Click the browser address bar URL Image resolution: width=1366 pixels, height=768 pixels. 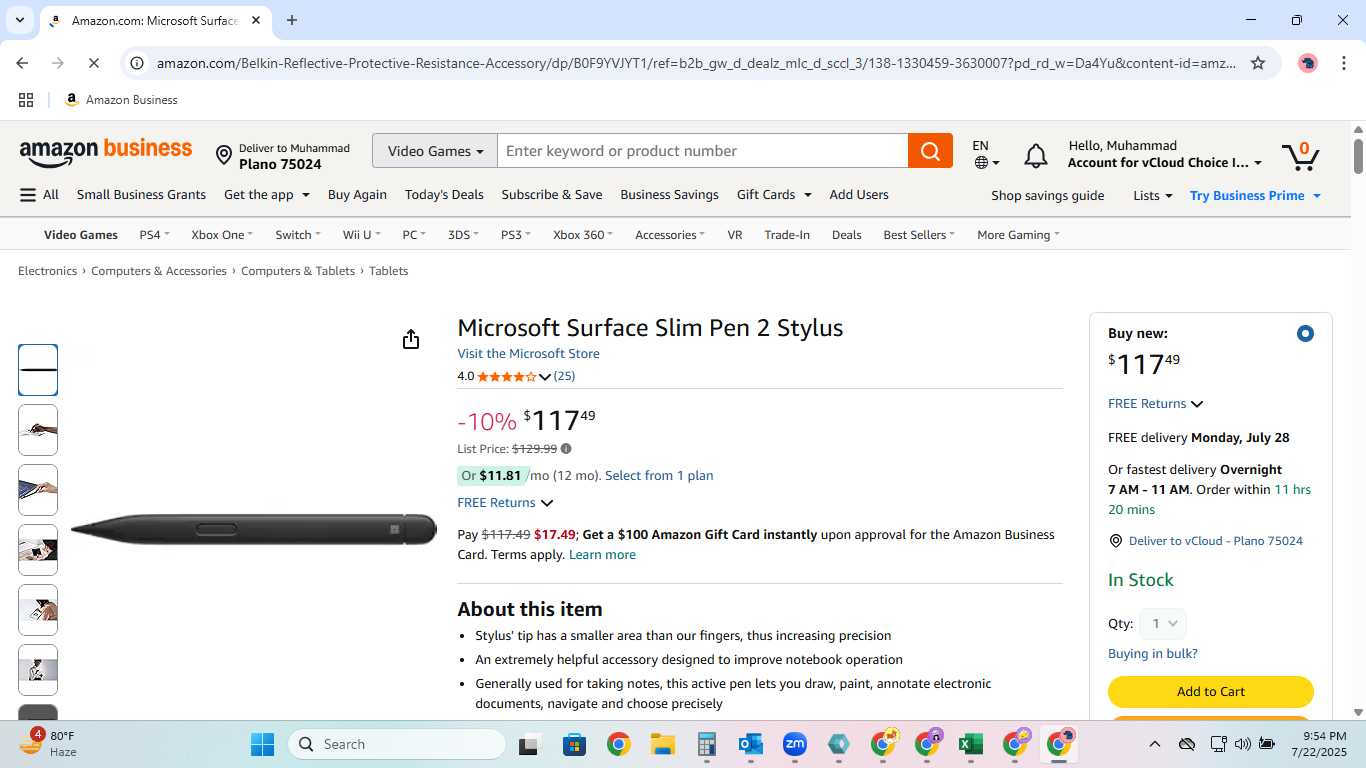(x=696, y=63)
